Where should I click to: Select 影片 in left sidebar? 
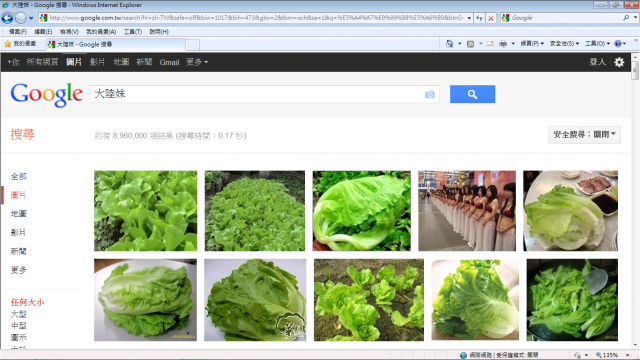coord(18,233)
